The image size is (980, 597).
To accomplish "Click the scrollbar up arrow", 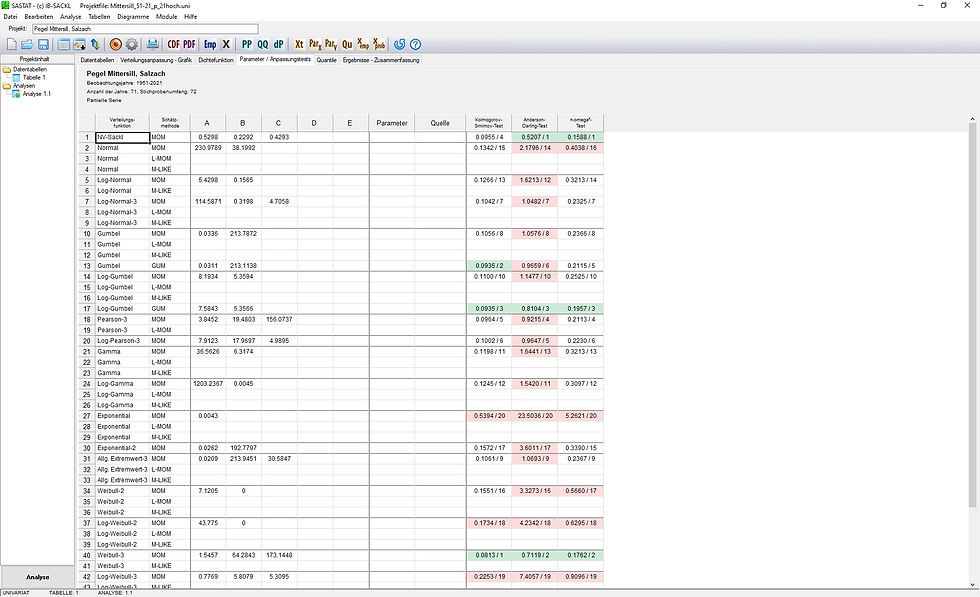I will [972, 119].
